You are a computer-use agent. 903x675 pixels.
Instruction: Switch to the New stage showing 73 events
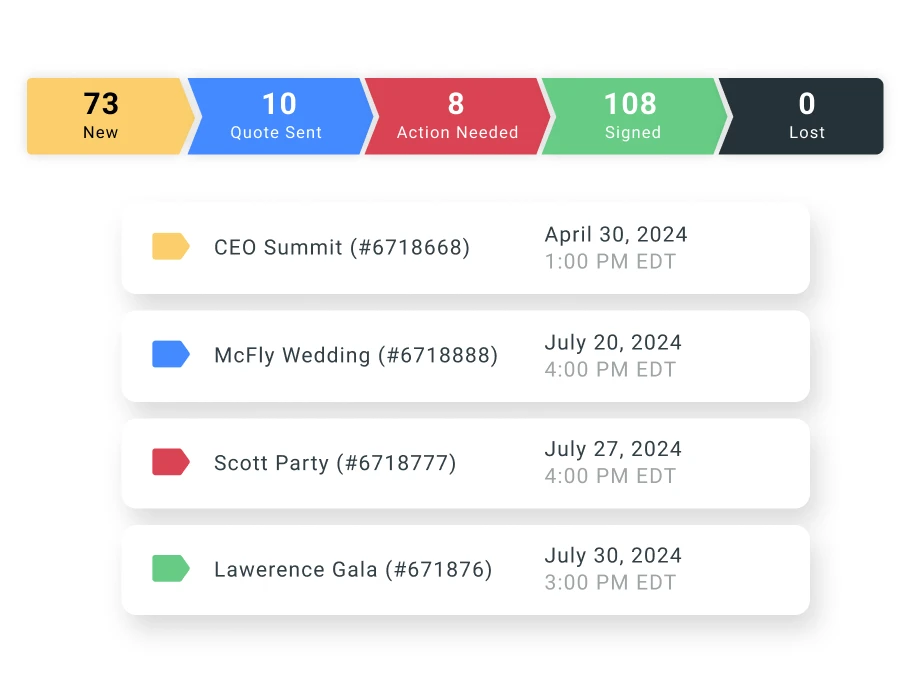[x=100, y=115]
